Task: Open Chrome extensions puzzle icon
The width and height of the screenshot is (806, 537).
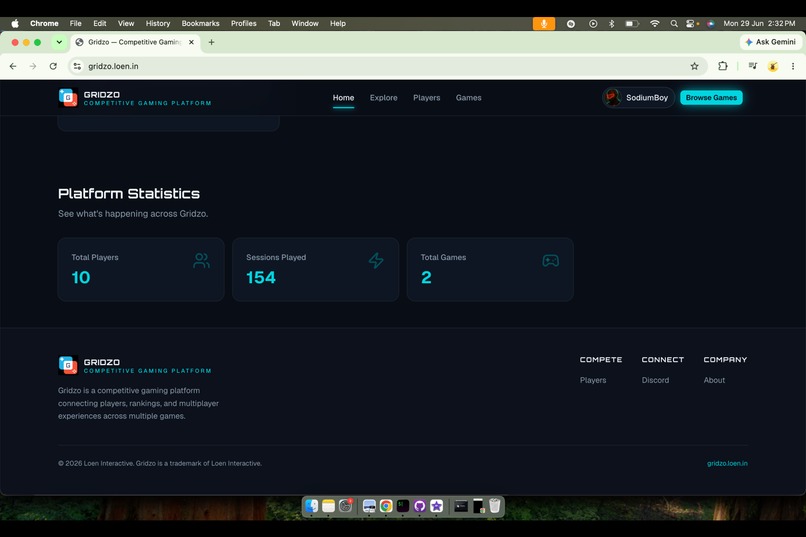Action: point(723,66)
